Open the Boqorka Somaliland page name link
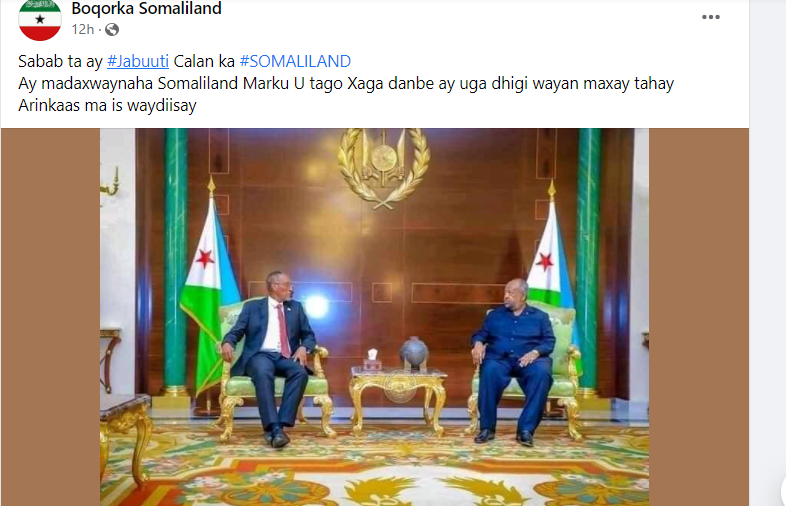The height and width of the screenshot is (506, 786). pos(146,8)
